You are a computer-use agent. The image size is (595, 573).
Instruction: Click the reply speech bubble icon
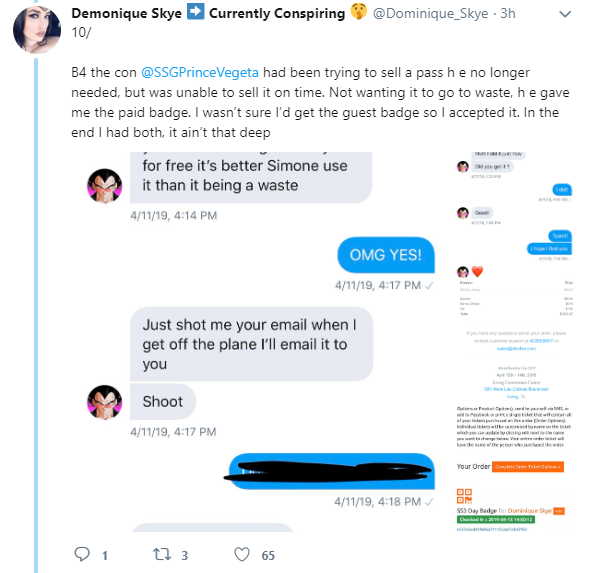tap(82, 554)
